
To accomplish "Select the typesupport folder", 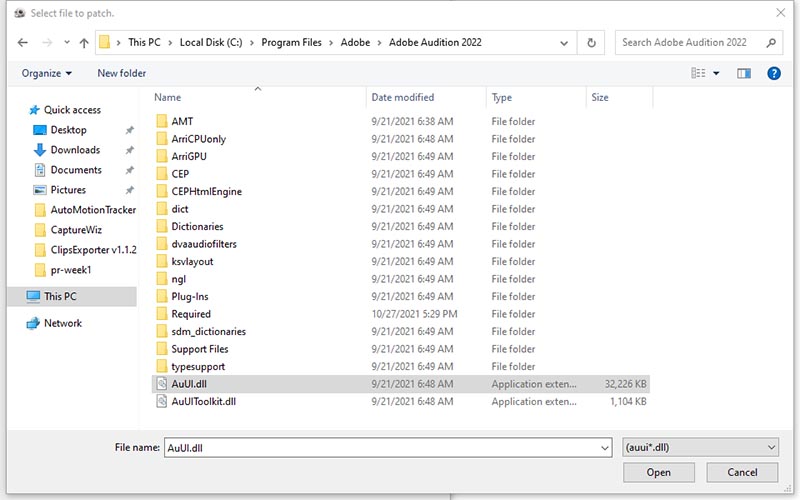I will click(x=198, y=366).
